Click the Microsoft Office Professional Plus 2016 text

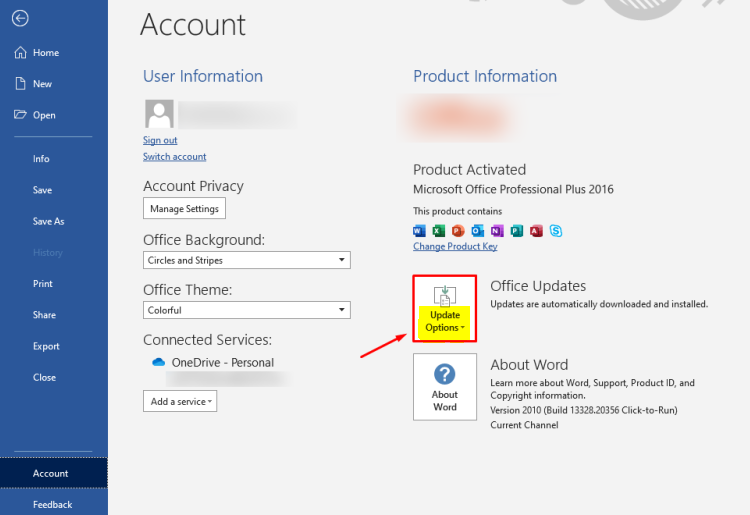pos(513,189)
